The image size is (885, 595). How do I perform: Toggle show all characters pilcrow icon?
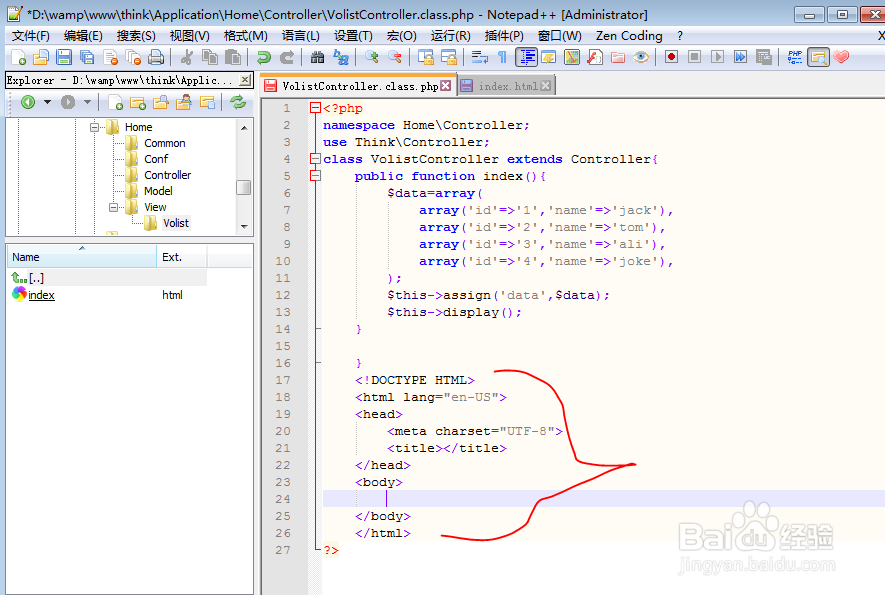tap(502, 57)
